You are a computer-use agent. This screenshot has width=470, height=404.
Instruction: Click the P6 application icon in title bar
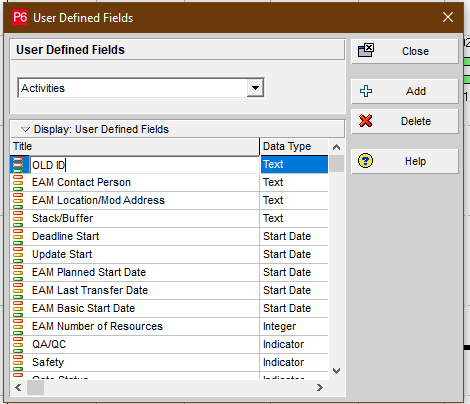point(20,17)
